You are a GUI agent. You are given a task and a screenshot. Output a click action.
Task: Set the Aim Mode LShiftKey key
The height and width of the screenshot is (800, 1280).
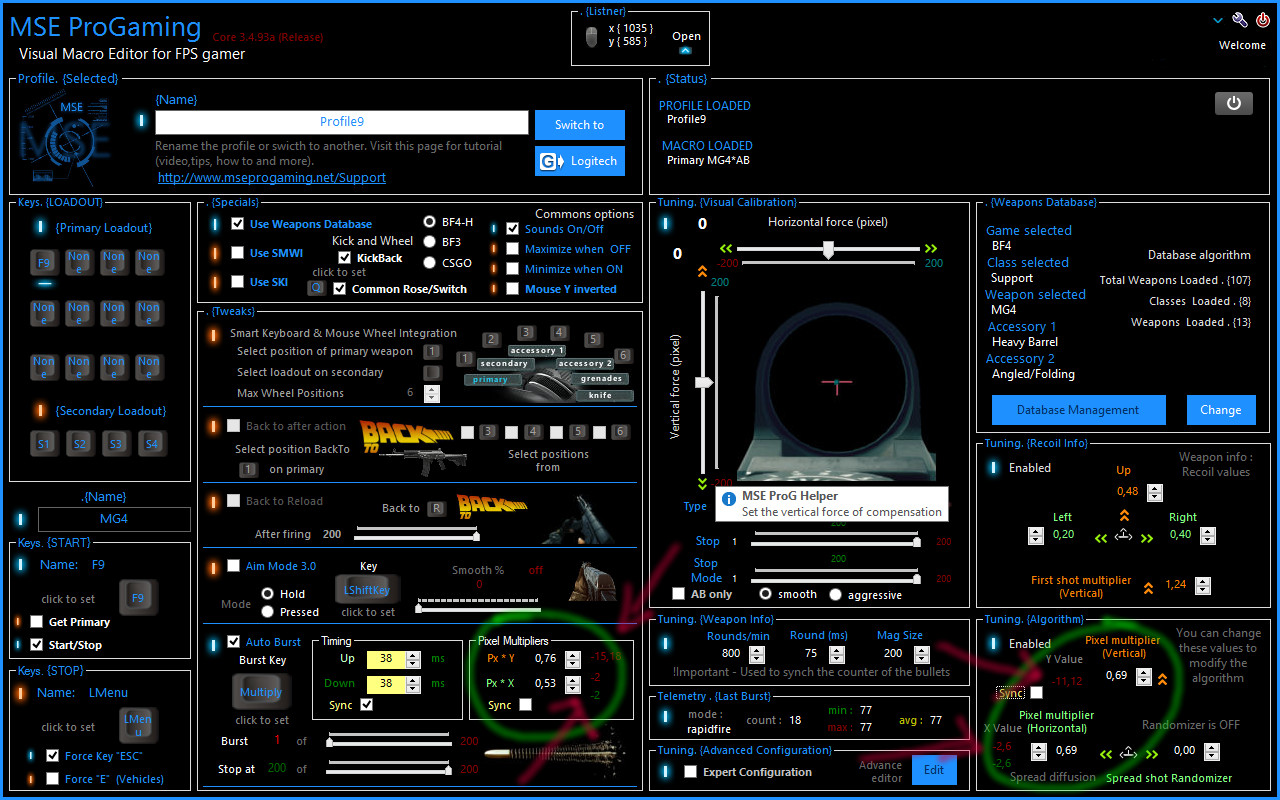pos(367,590)
